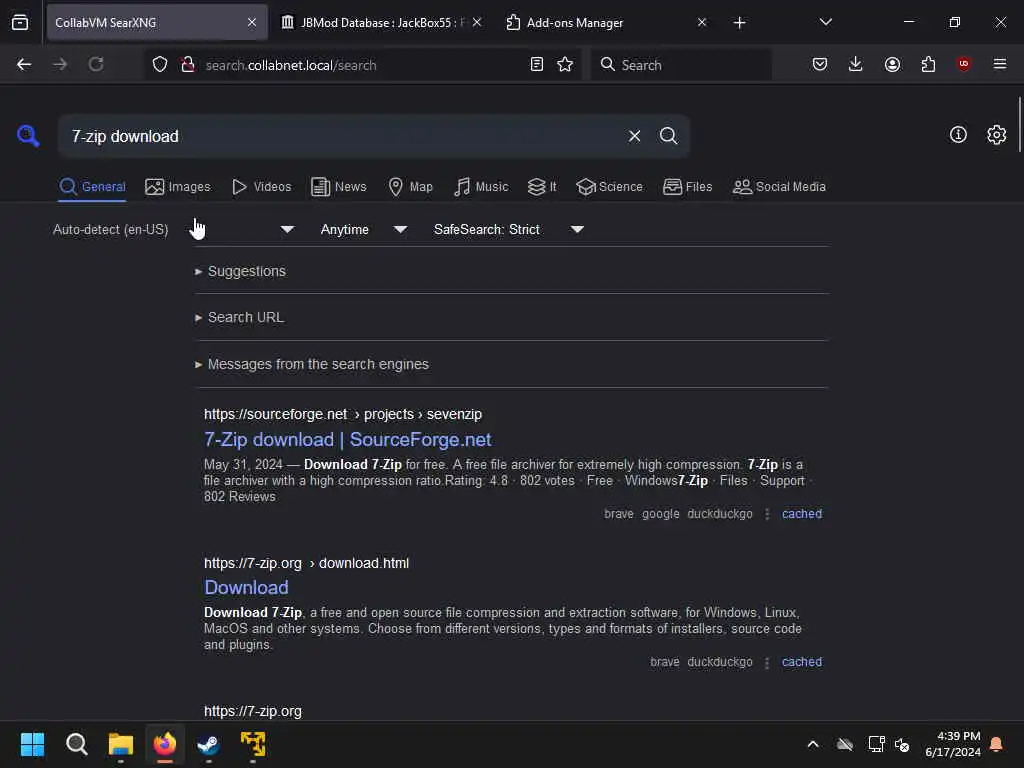
Task: Open the tracking protection shield icon
Action: click(x=160, y=64)
